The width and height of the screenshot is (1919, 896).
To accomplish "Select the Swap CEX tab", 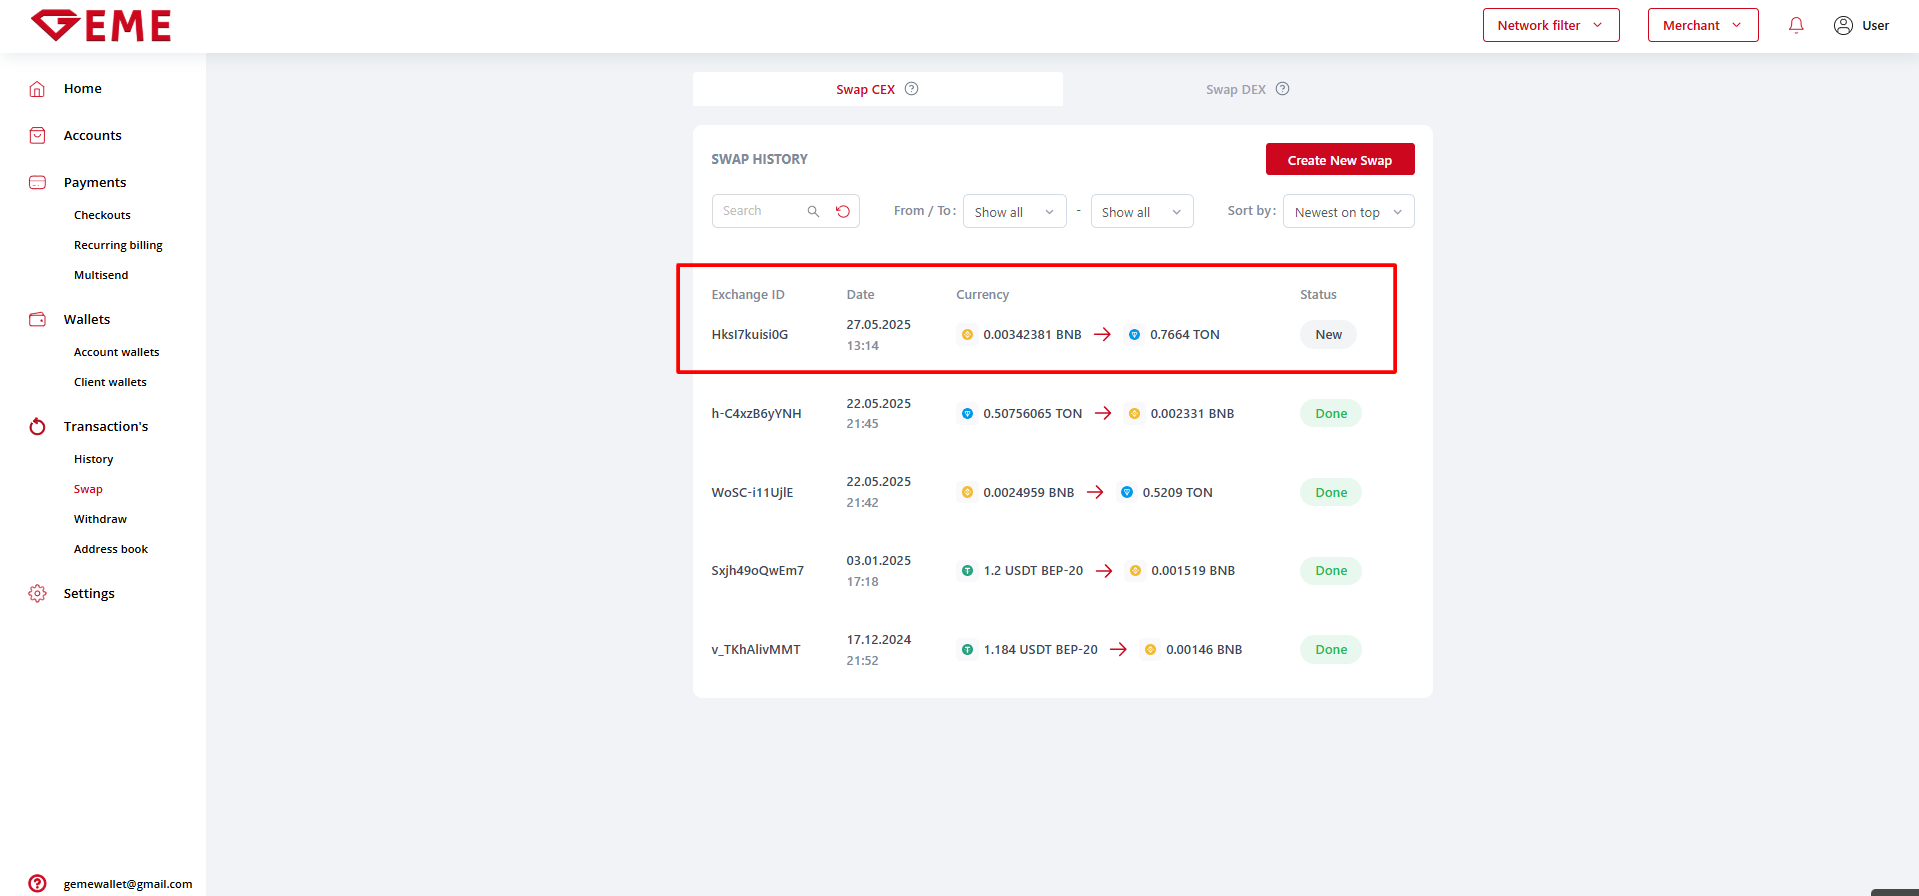I will click(865, 90).
